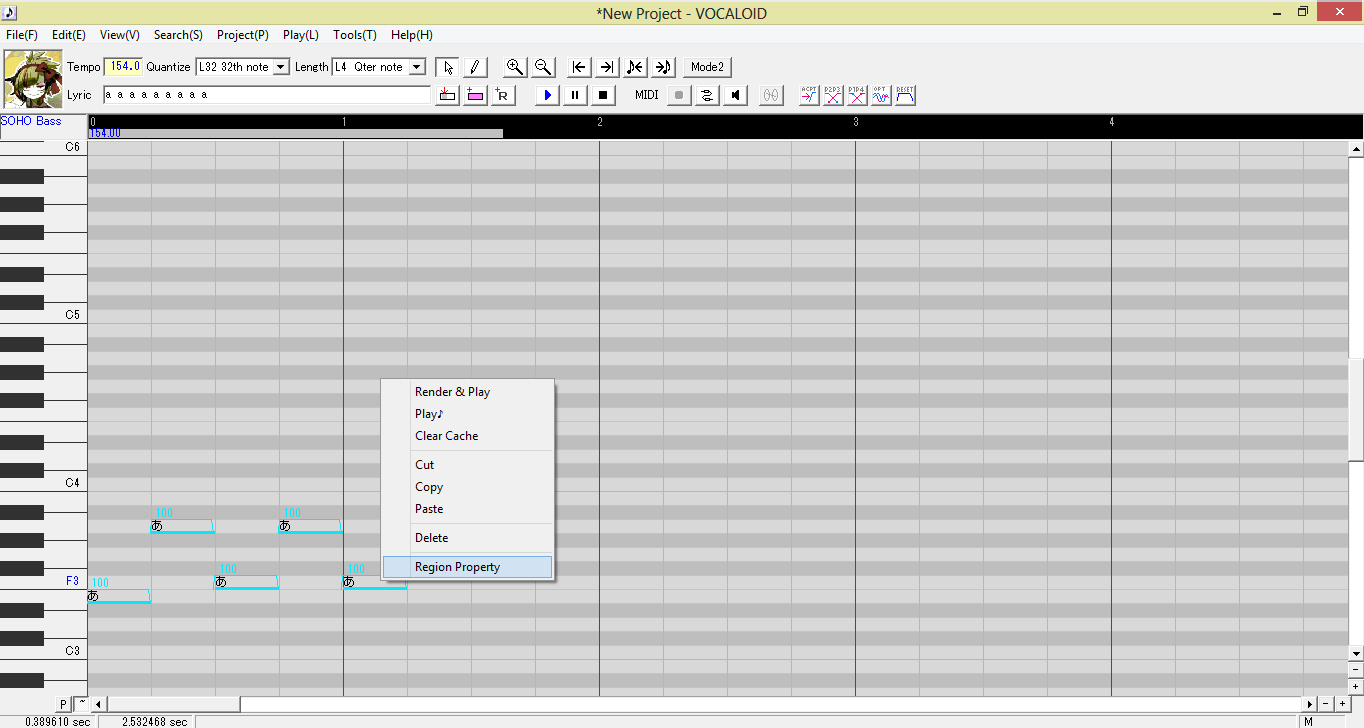Open the Length dropdown
1364x728 pixels.
379,67
